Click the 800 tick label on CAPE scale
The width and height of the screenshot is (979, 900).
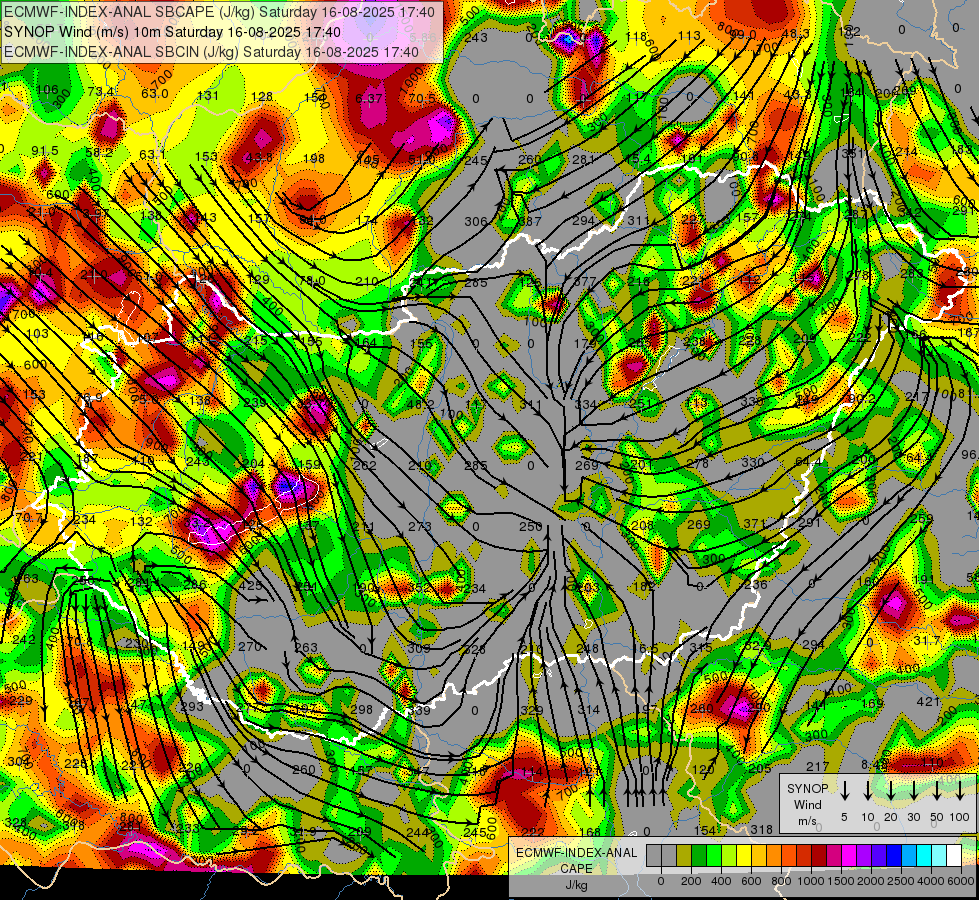781,881
